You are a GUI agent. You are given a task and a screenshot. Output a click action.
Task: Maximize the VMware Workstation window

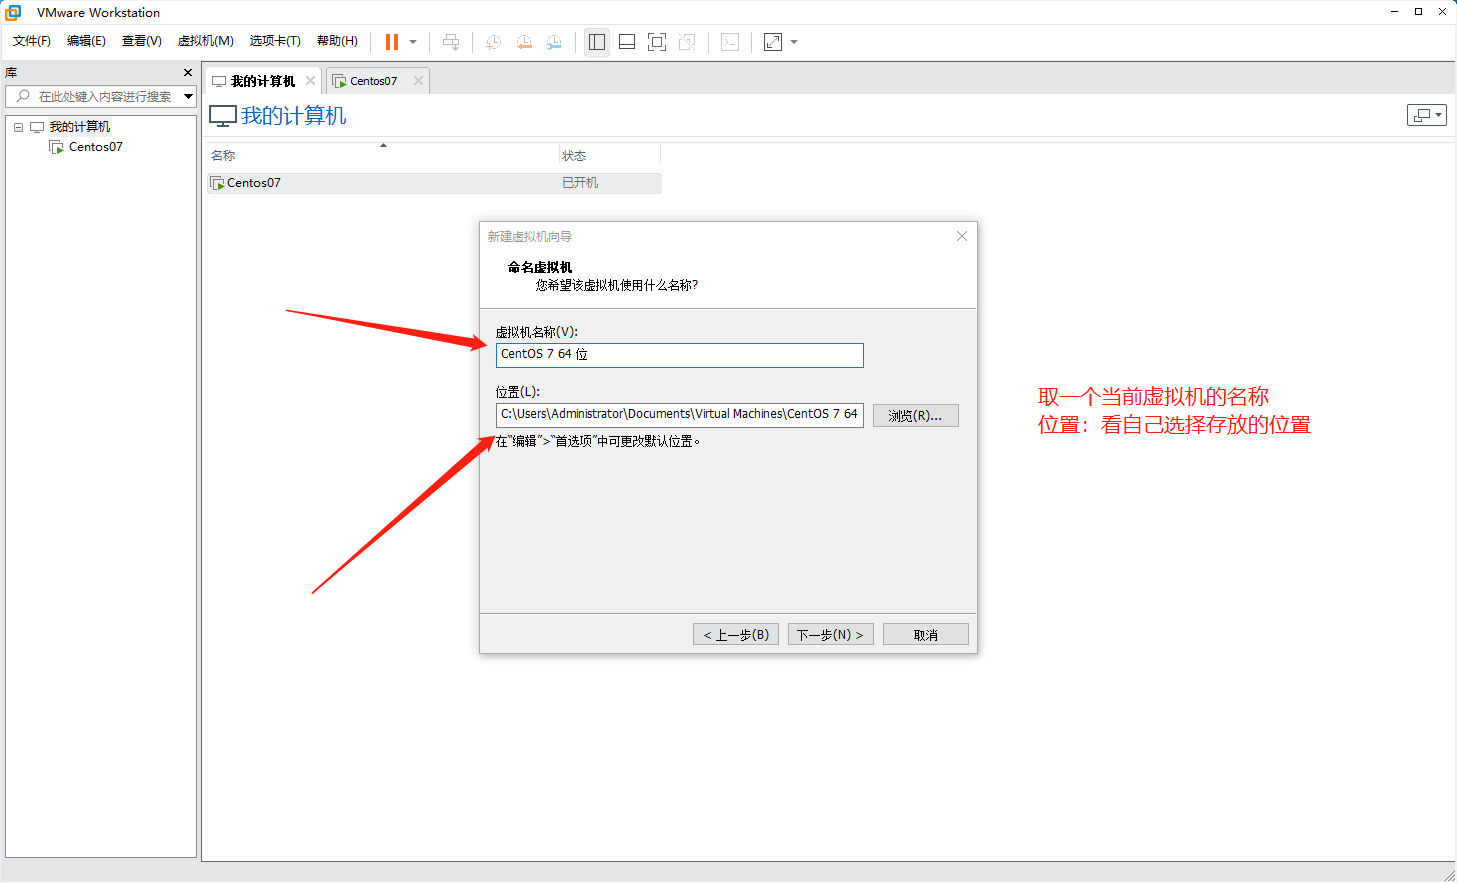click(1418, 12)
